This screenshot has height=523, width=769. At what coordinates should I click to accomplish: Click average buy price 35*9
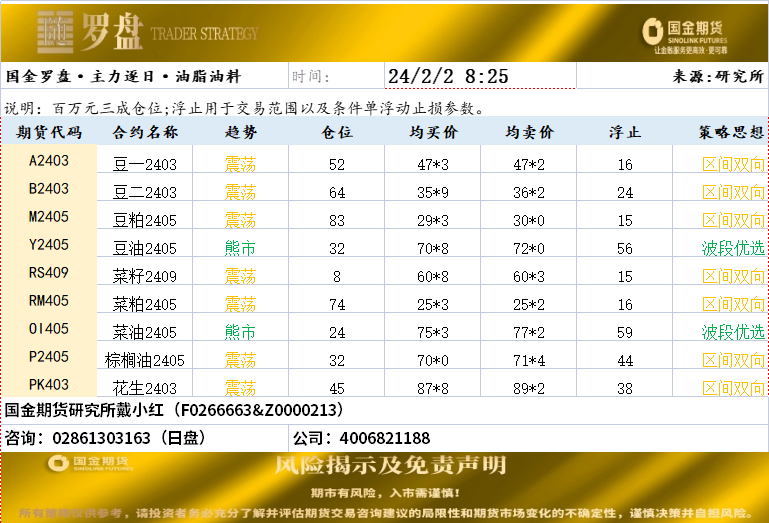coord(433,192)
